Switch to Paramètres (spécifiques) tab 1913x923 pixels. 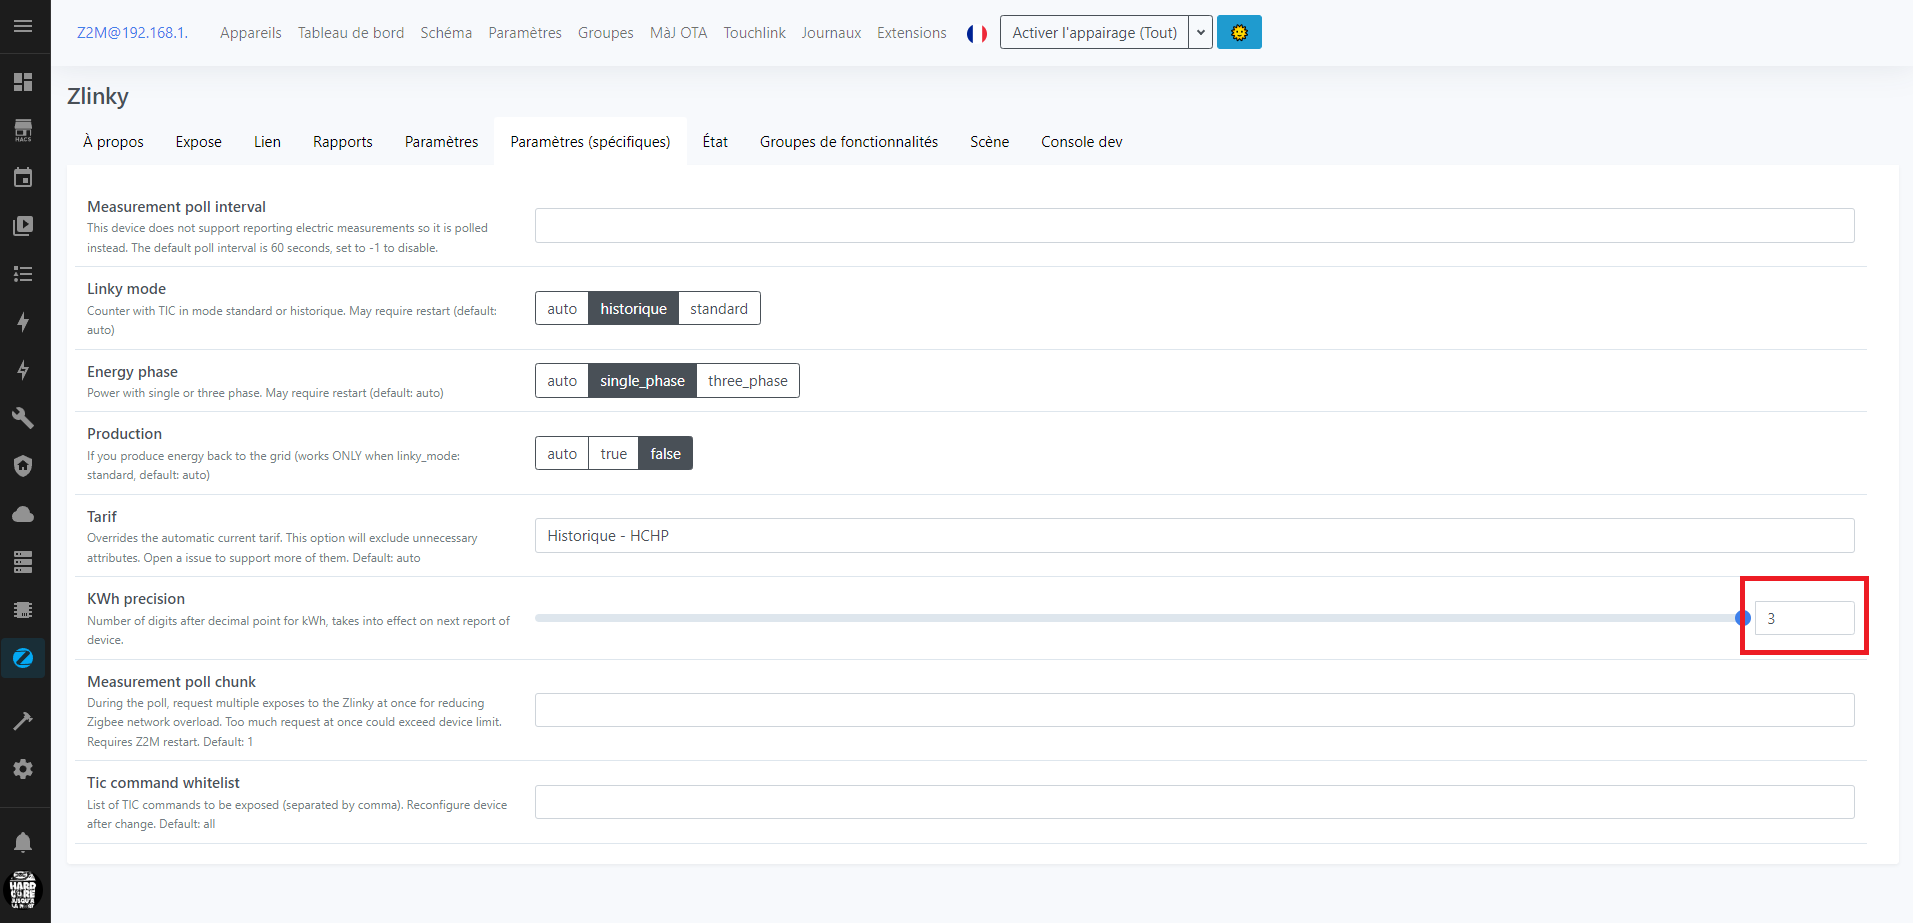590,142
